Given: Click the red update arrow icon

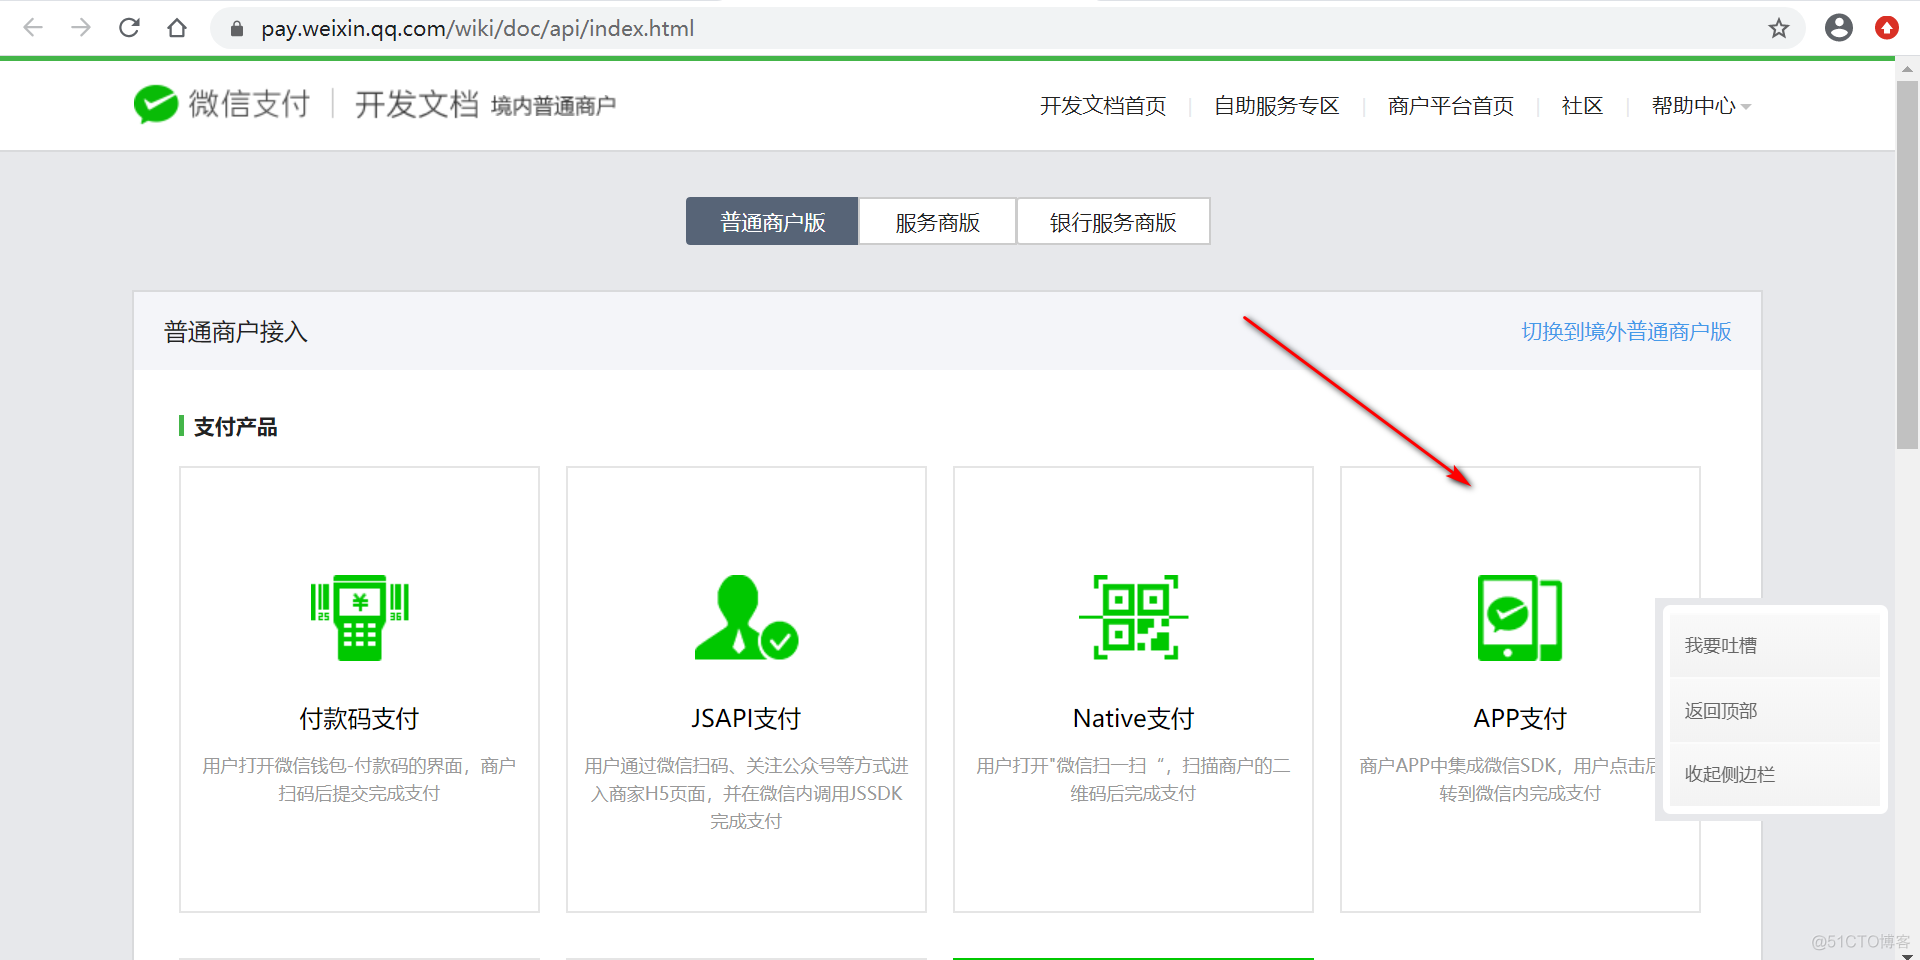Looking at the screenshot, I should 1886,28.
